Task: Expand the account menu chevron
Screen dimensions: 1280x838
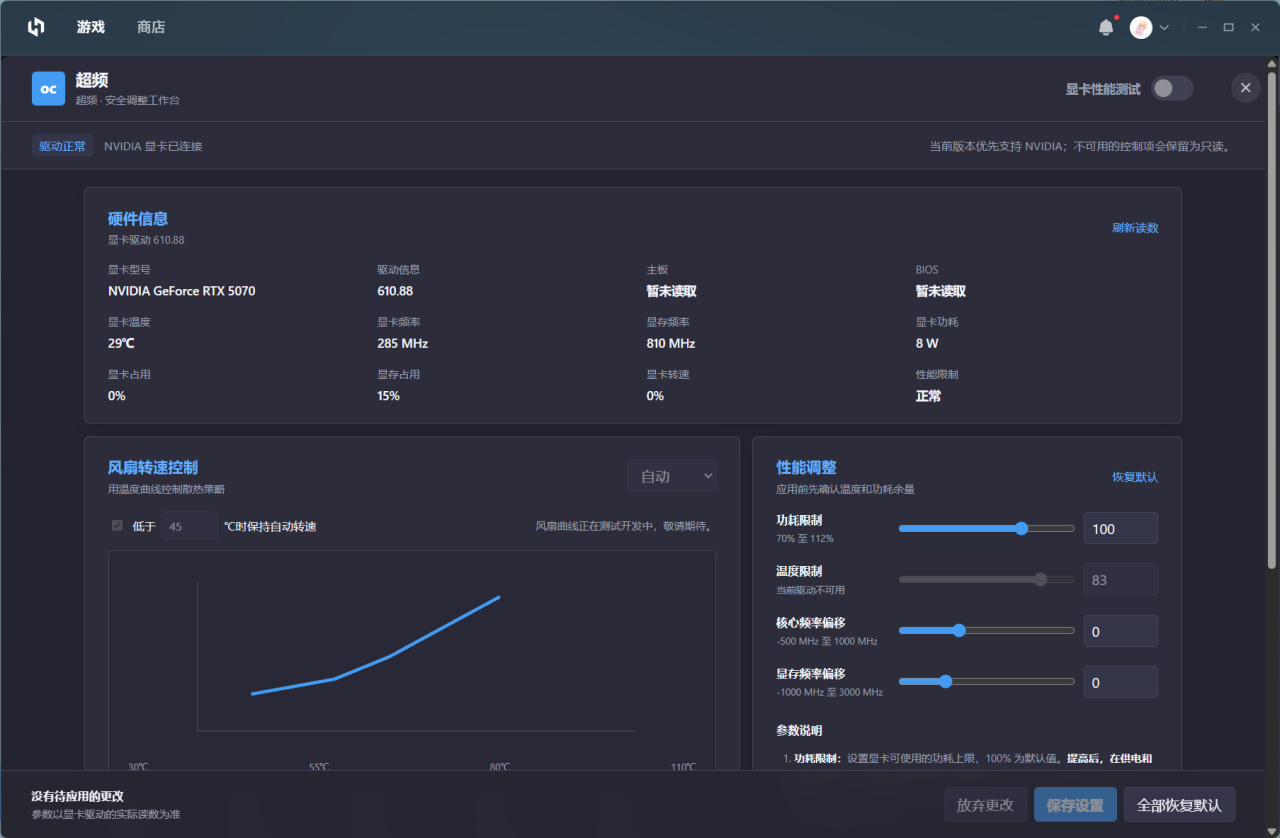Action: pyautogui.click(x=1164, y=28)
